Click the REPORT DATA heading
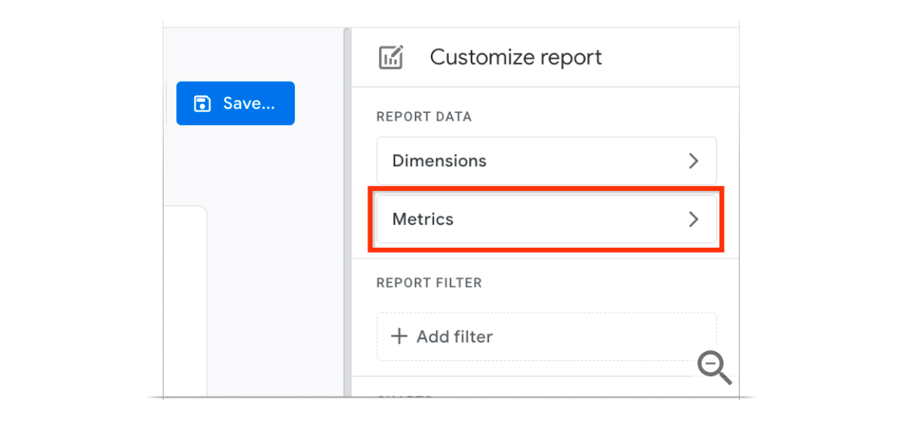 tap(424, 117)
